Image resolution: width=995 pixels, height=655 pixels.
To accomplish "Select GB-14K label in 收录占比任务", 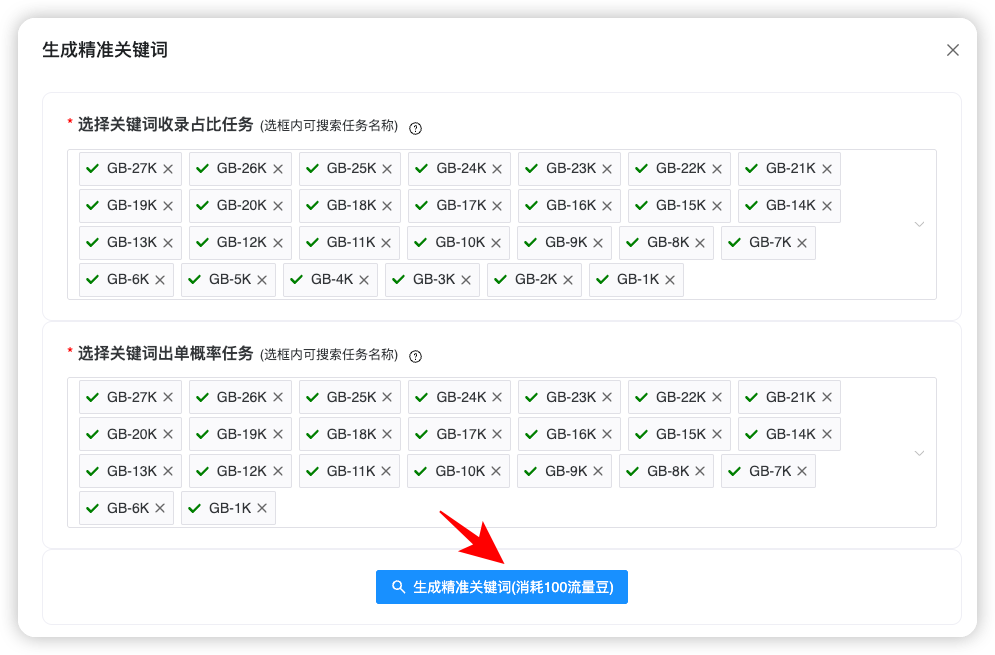I will coord(791,205).
